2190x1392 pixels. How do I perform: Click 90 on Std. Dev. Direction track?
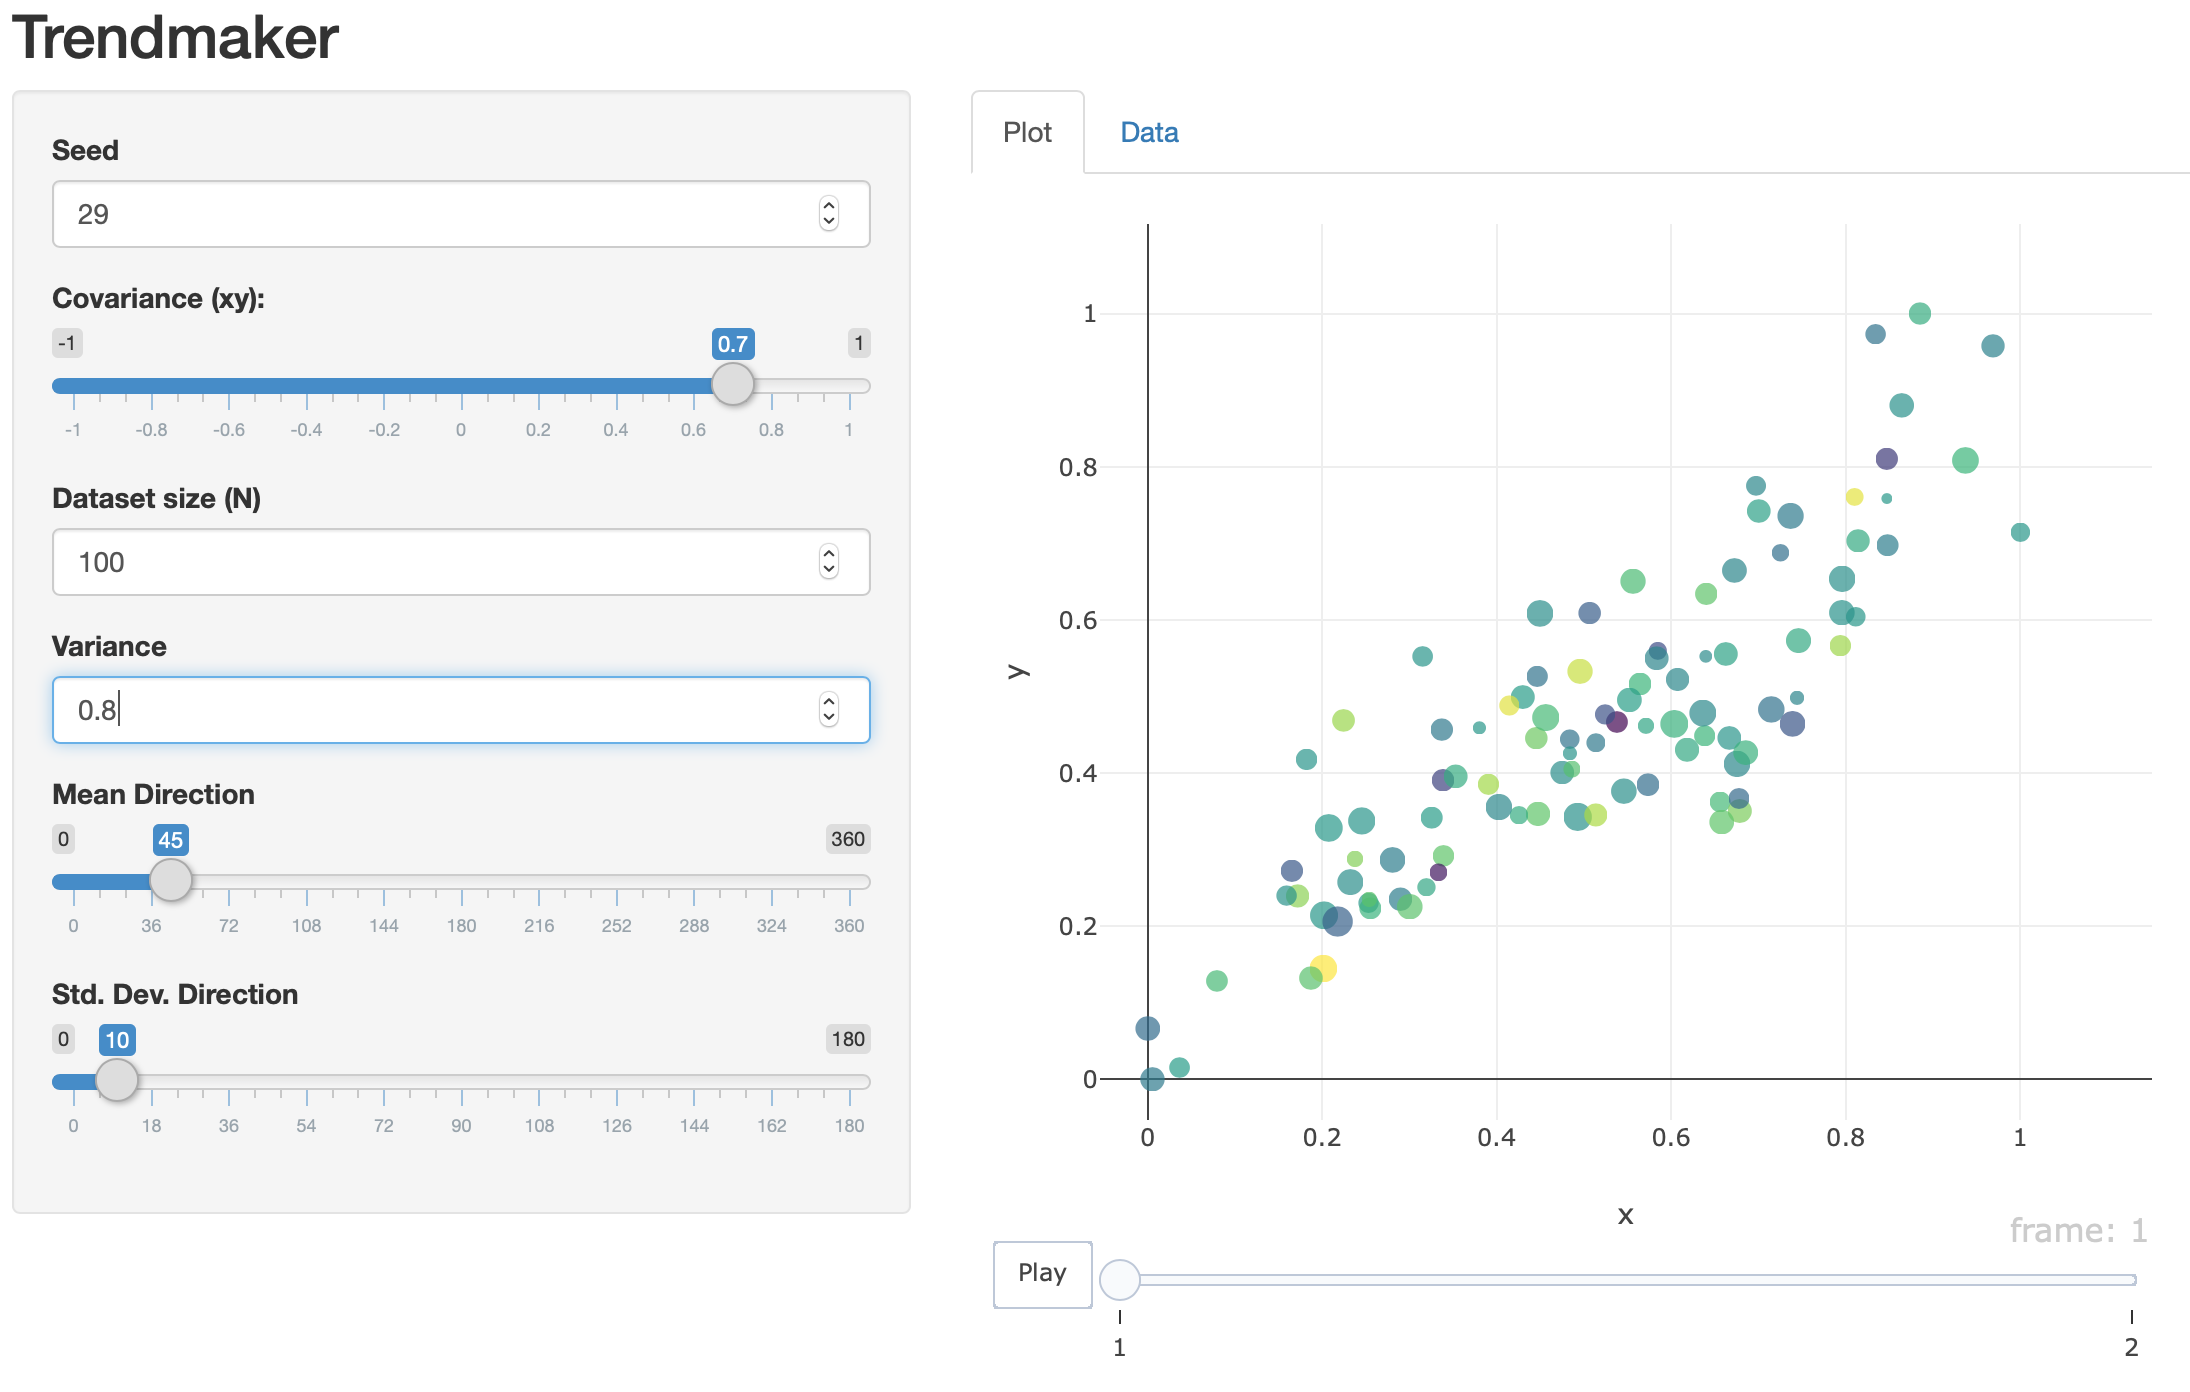click(x=461, y=1082)
